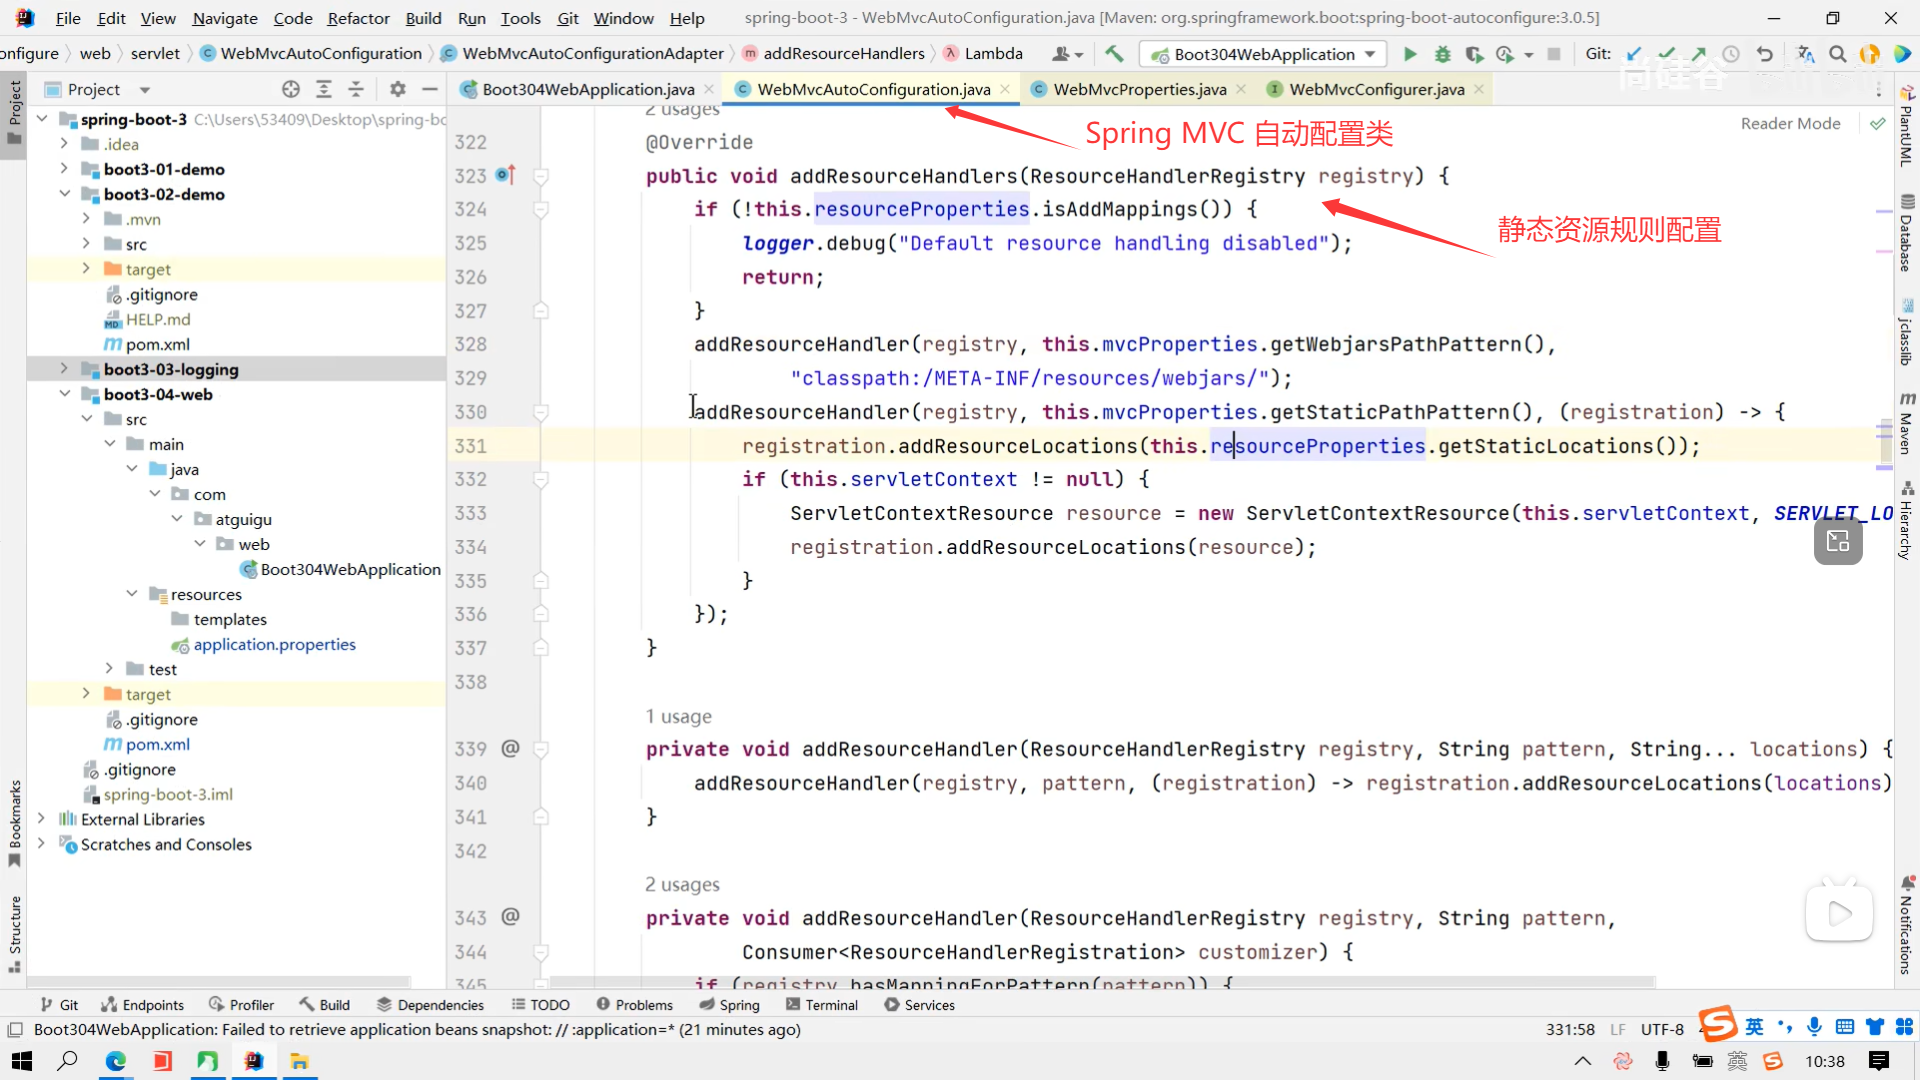1920x1080 pixels.
Task: Toggle Reader Mode in the editor
Action: pyautogui.click(x=1790, y=123)
